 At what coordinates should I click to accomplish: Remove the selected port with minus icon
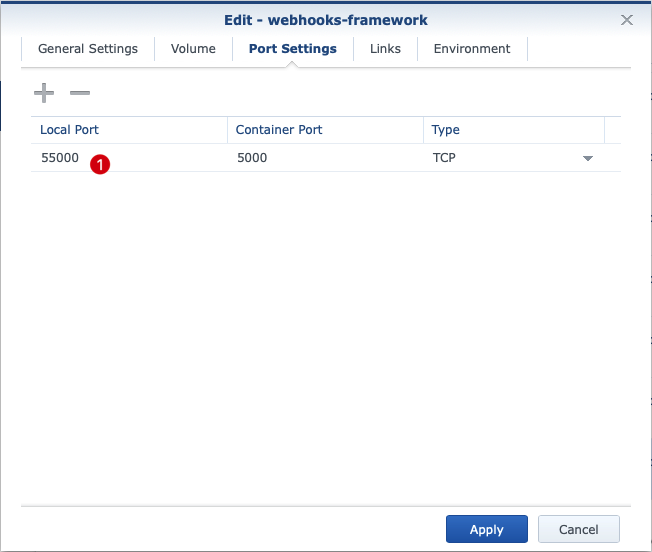80,93
